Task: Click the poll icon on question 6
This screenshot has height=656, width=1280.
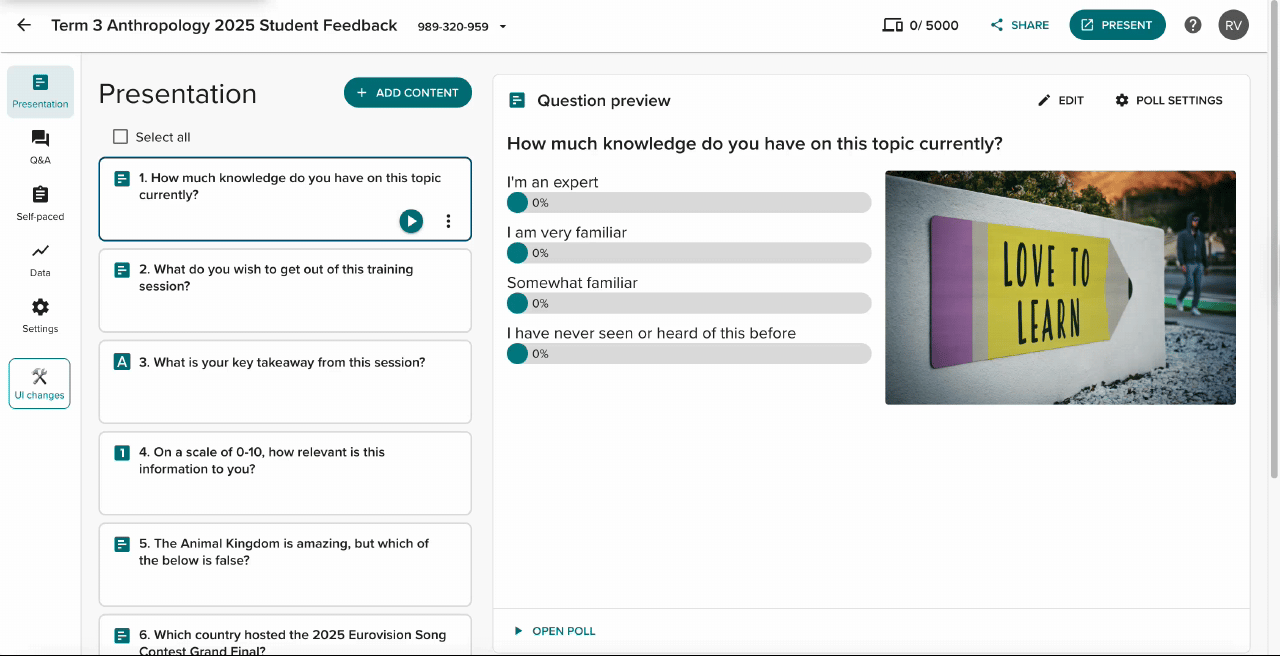Action: 122,636
